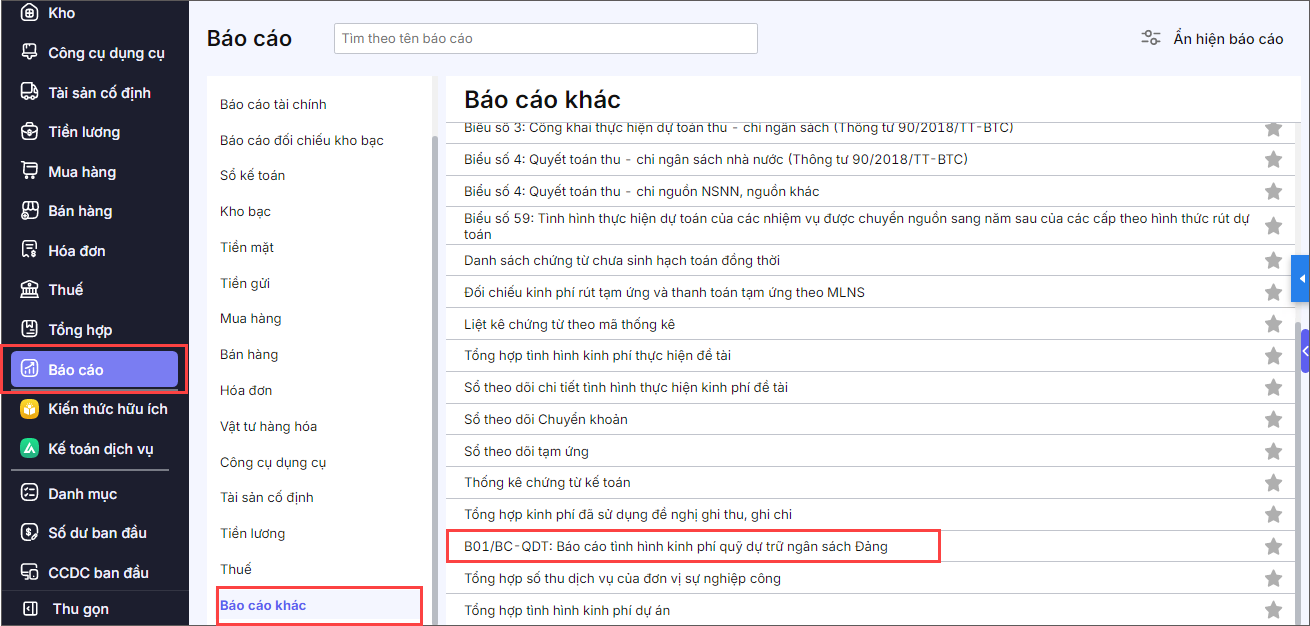Star the B01/BC-QDT report as favorite
The height and width of the screenshot is (626, 1310).
tap(1273, 547)
